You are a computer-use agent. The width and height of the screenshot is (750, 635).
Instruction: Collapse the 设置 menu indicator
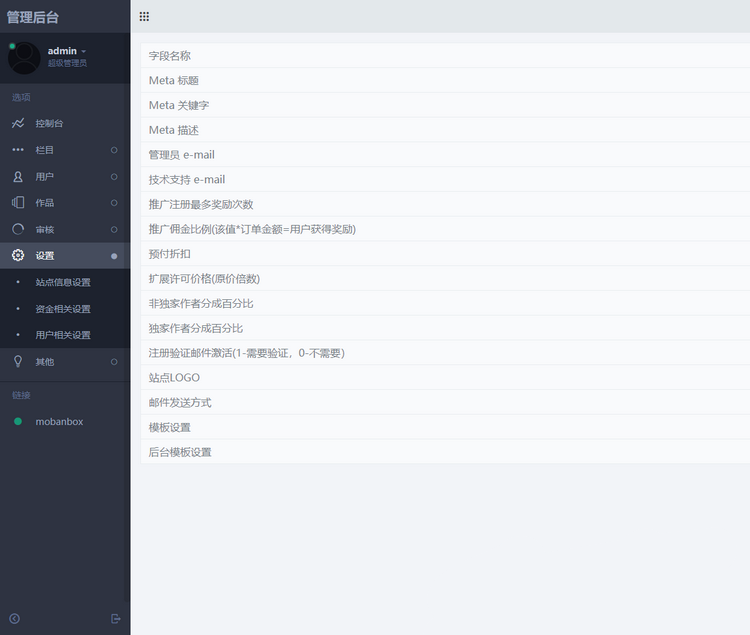click(x=114, y=256)
